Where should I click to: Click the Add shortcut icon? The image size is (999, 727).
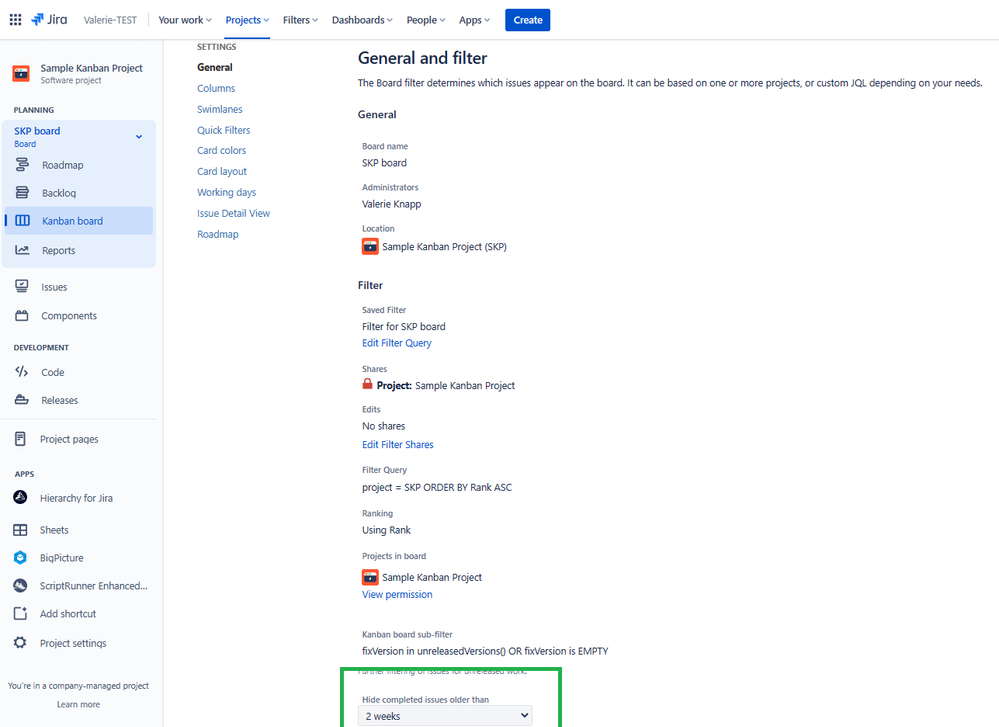coord(20,613)
